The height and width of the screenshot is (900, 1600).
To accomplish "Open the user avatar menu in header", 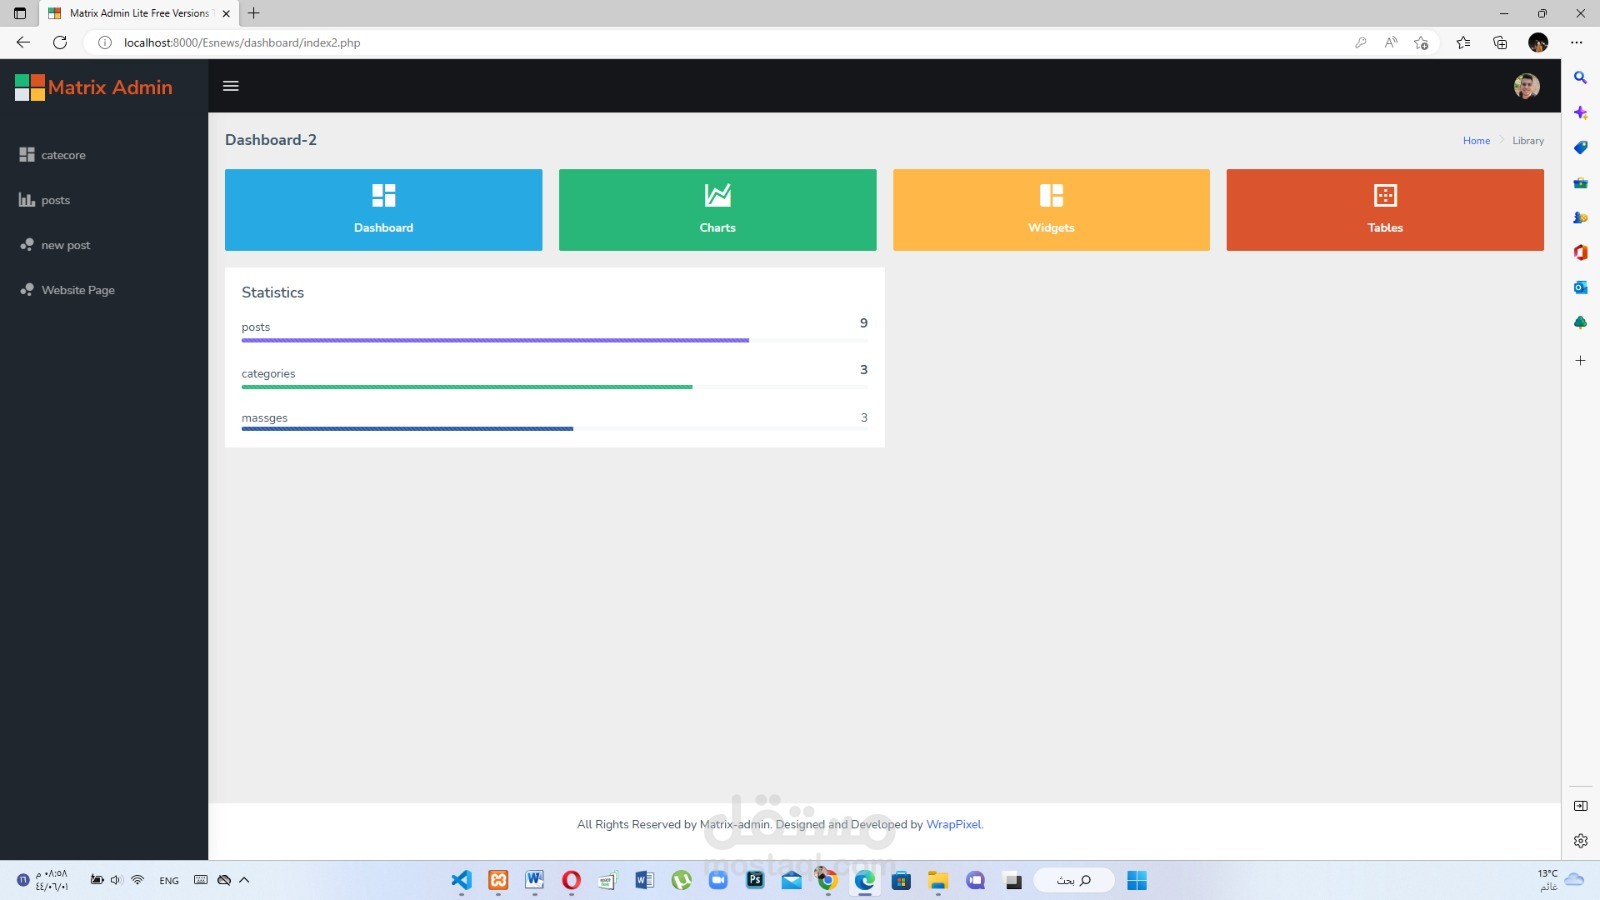I will pyautogui.click(x=1526, y=86).
